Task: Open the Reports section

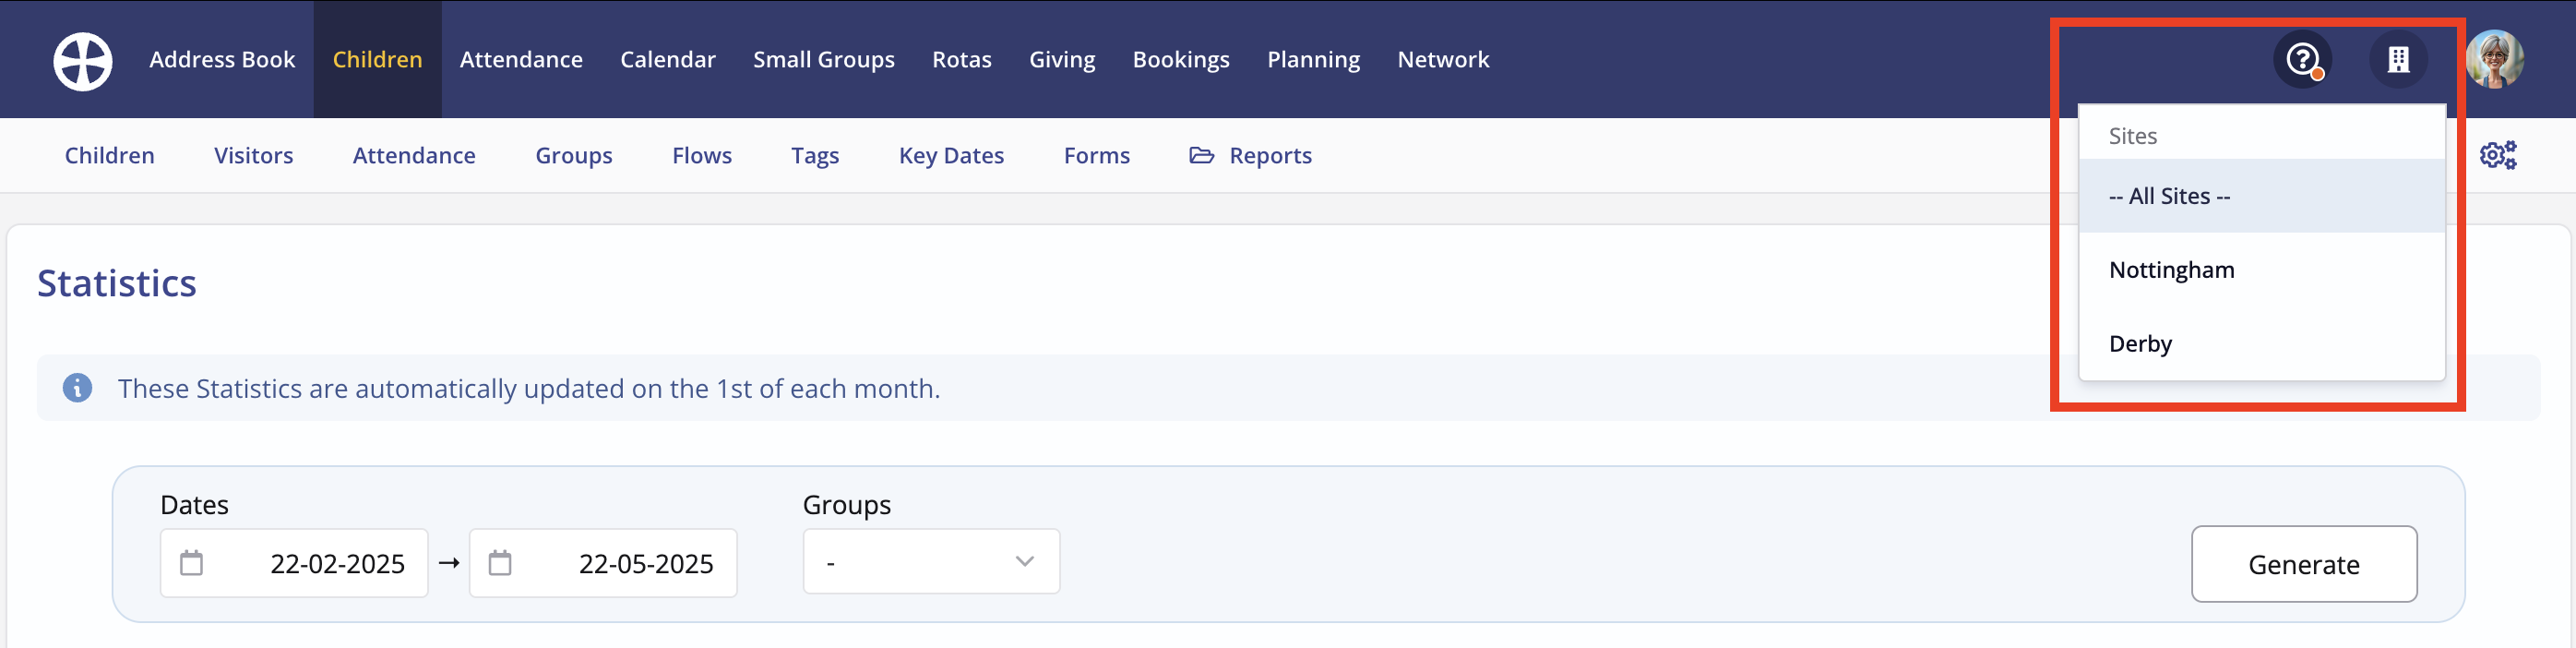Action: pos(1250,156)
